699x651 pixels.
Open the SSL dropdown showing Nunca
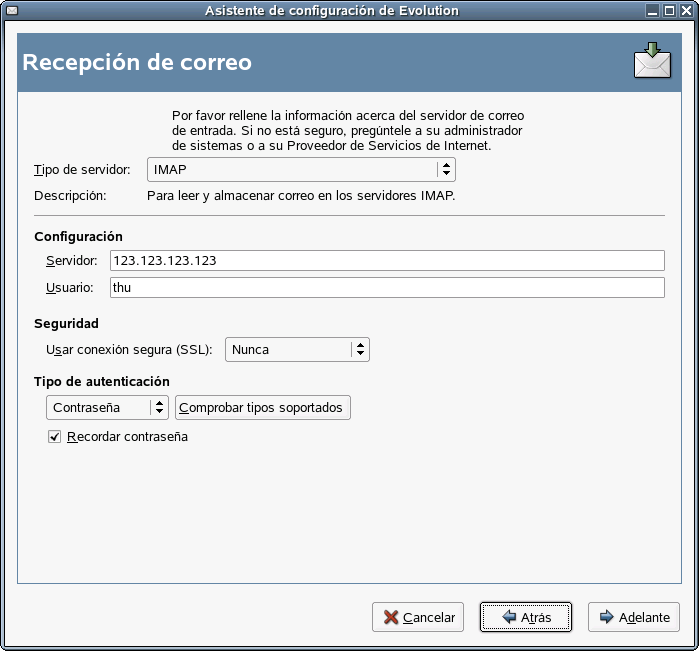[297, 350]
